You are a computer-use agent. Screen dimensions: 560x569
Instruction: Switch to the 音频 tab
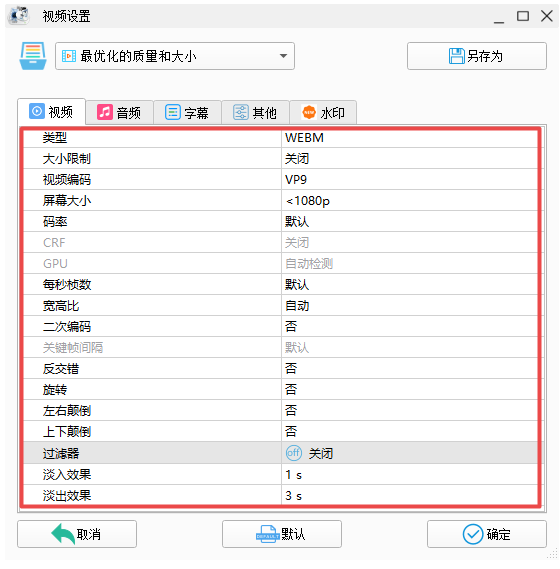[119, 112]
